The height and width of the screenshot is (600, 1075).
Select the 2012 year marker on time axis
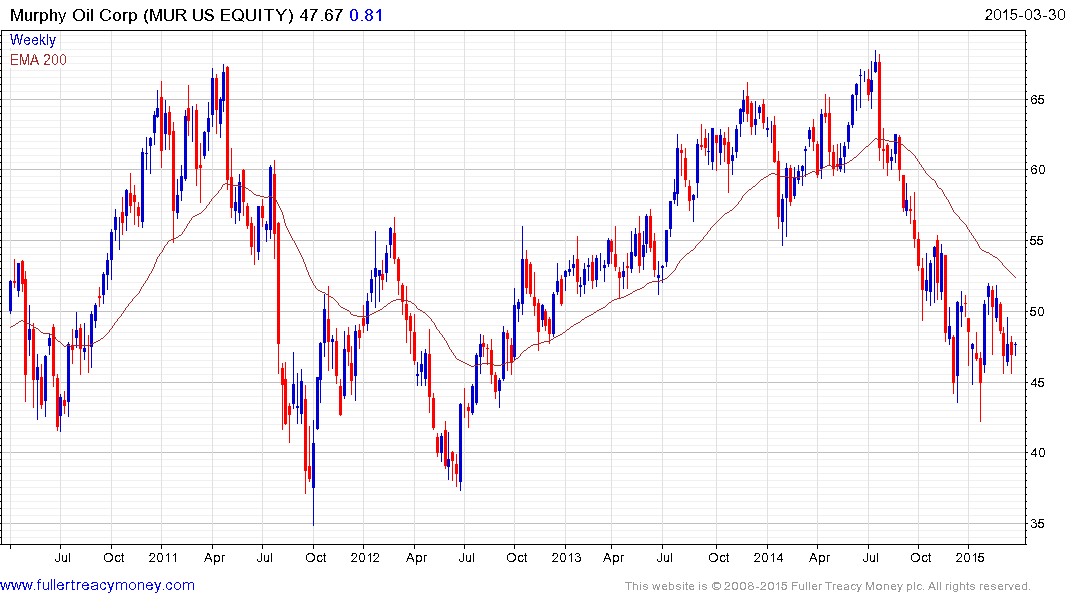tap(365, 556)
